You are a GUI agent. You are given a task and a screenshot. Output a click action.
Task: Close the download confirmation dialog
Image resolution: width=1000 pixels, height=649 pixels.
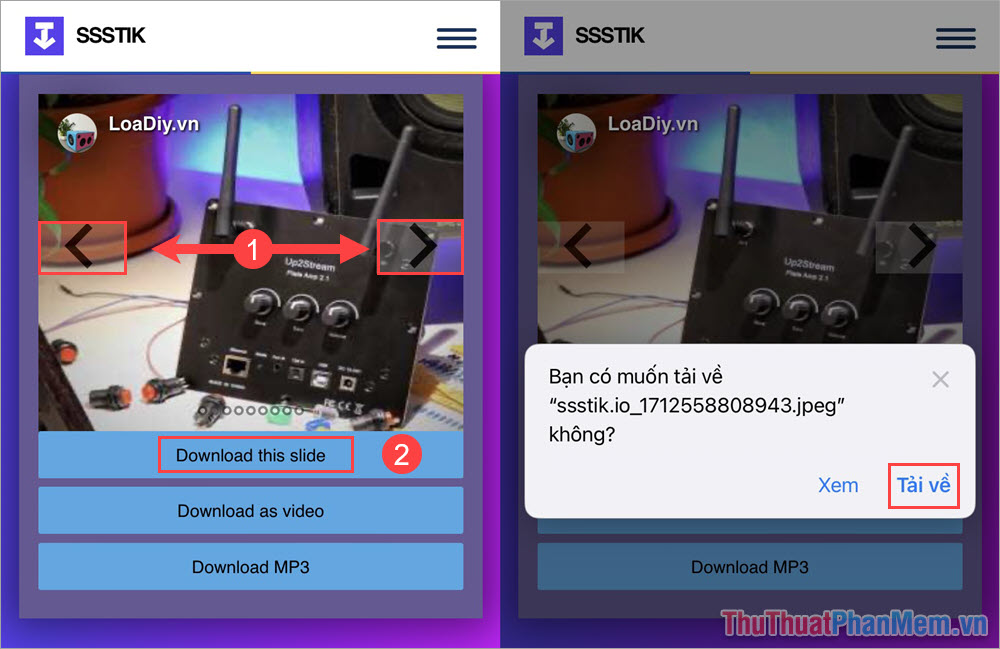(x=939, y=379)
